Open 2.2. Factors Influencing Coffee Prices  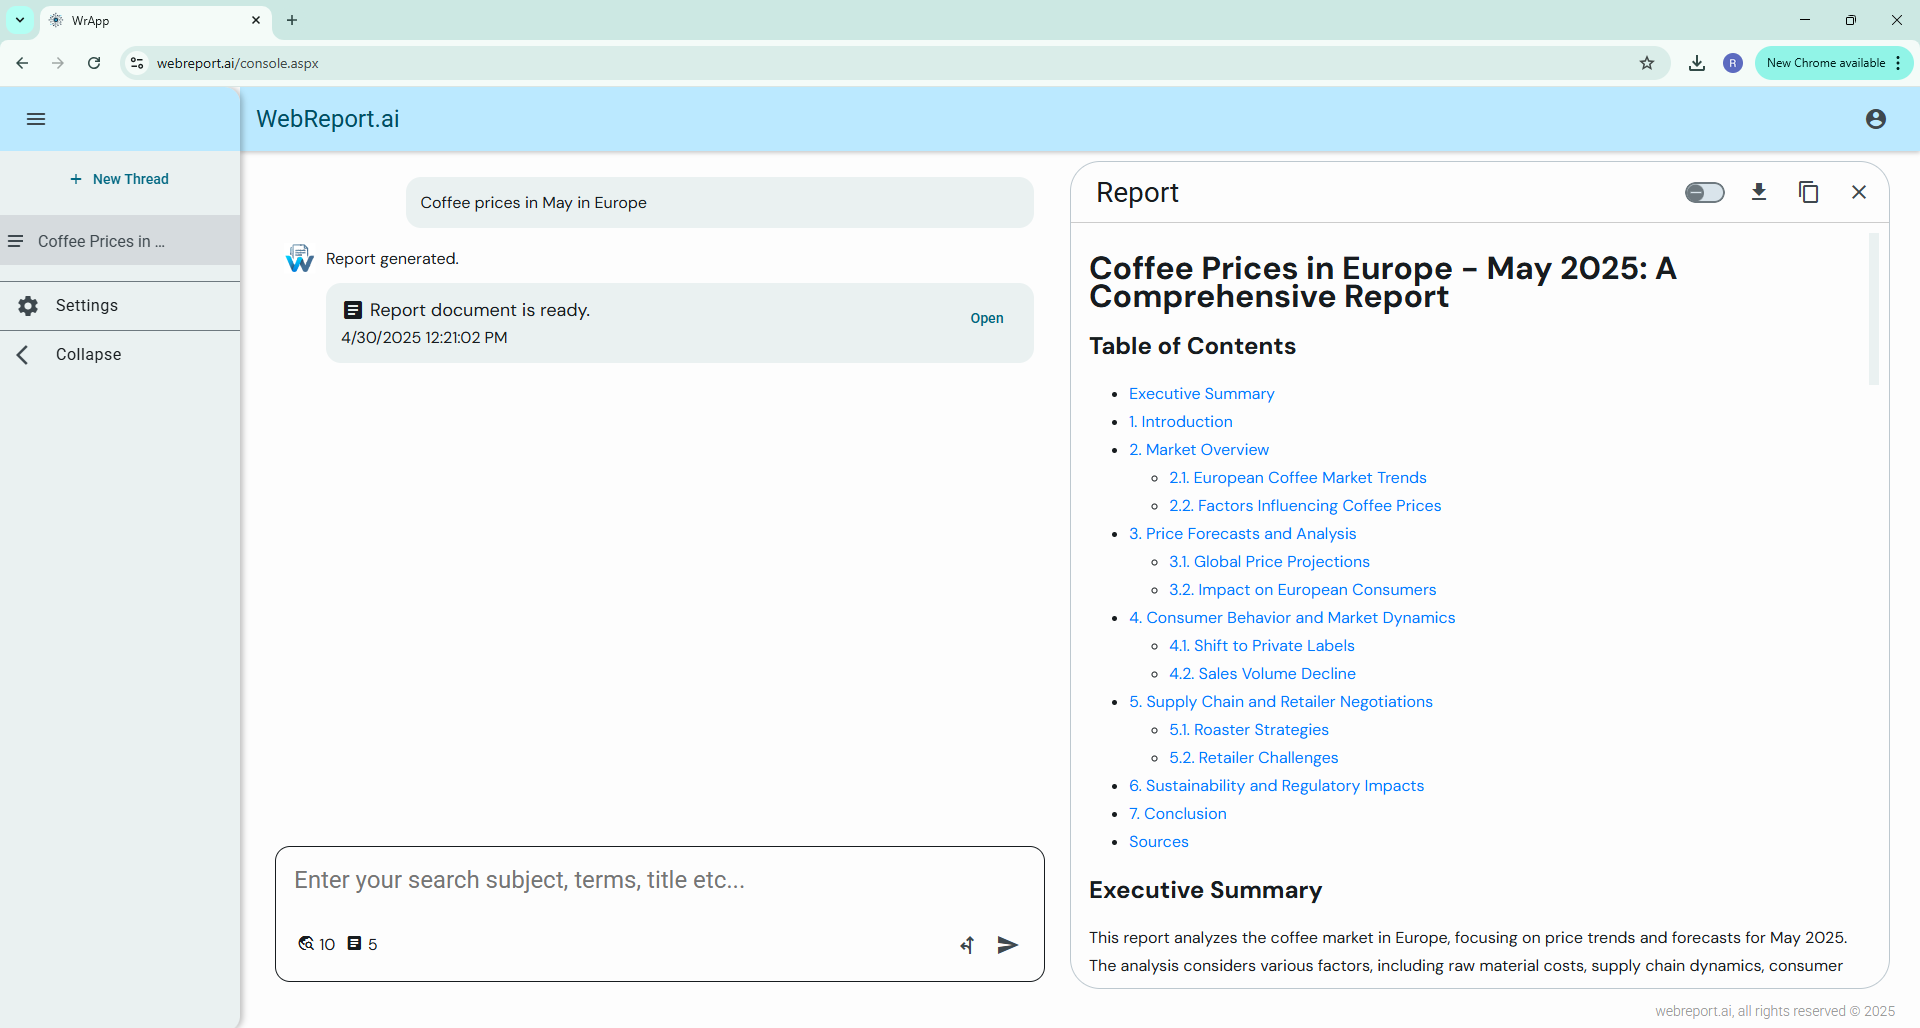coord(1305,506)
